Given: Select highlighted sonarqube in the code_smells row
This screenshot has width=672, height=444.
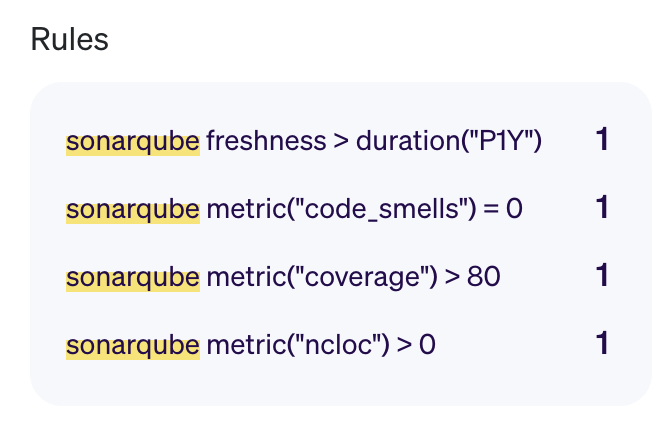Looking at the screenshot, I should tap(133, 210).
